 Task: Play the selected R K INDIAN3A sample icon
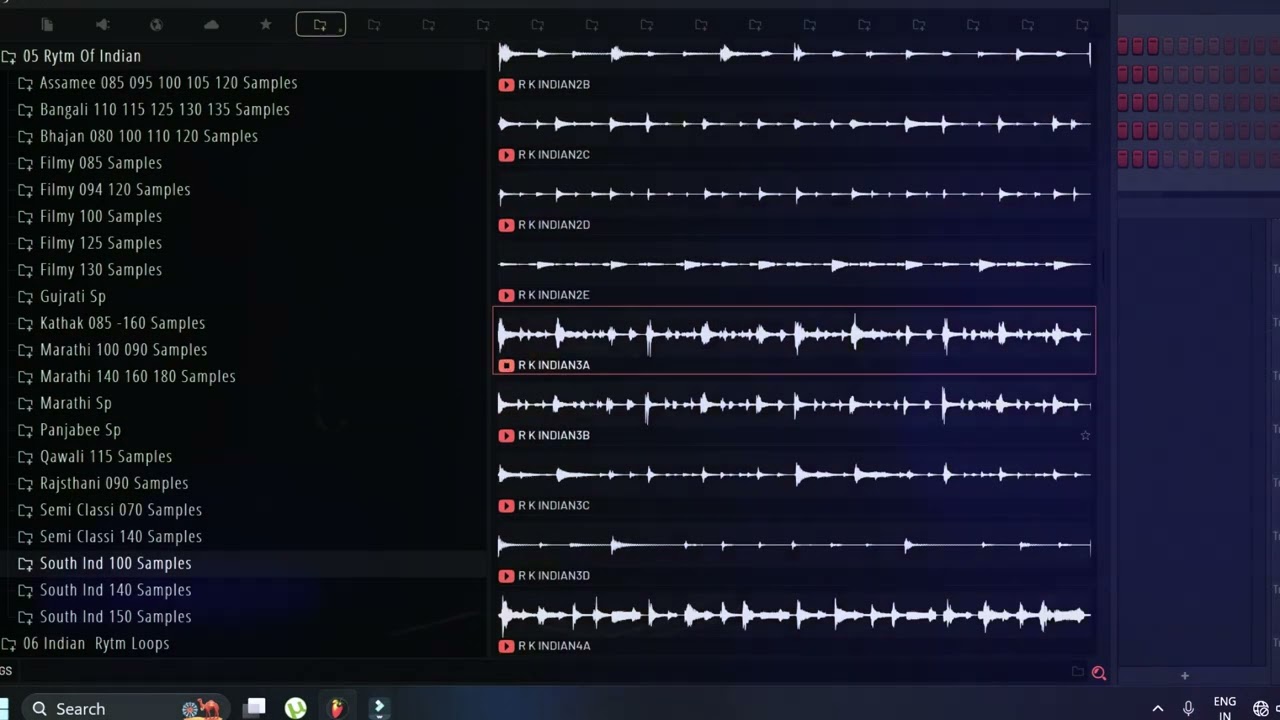tap(506, 365)
